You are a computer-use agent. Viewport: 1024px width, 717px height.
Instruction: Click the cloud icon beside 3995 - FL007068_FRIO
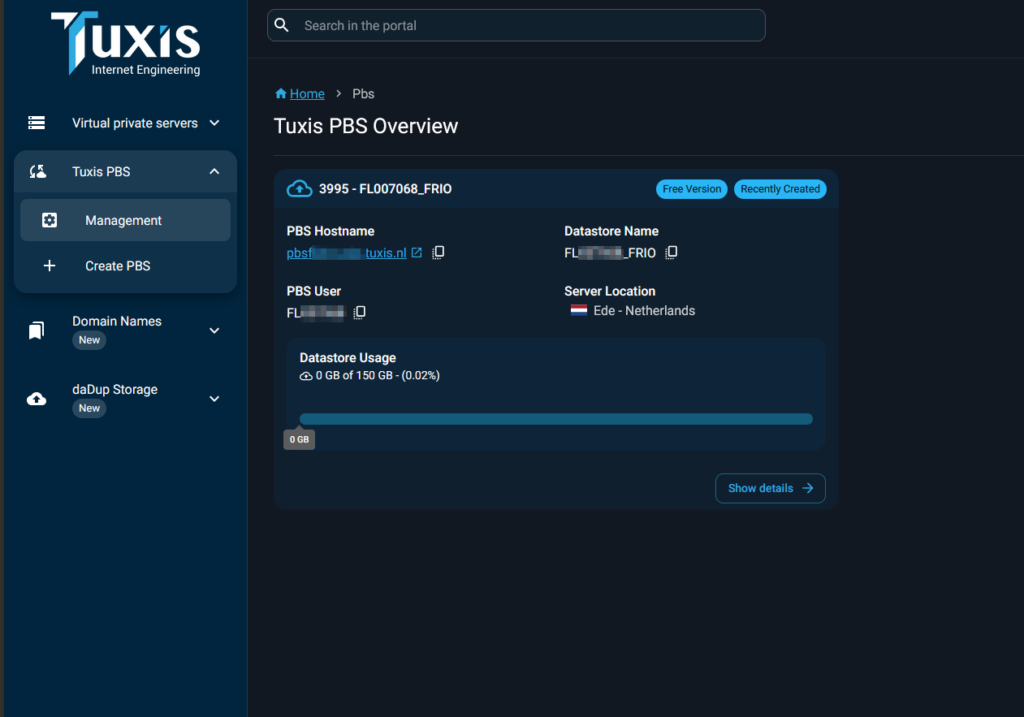(x=300, y=189)
